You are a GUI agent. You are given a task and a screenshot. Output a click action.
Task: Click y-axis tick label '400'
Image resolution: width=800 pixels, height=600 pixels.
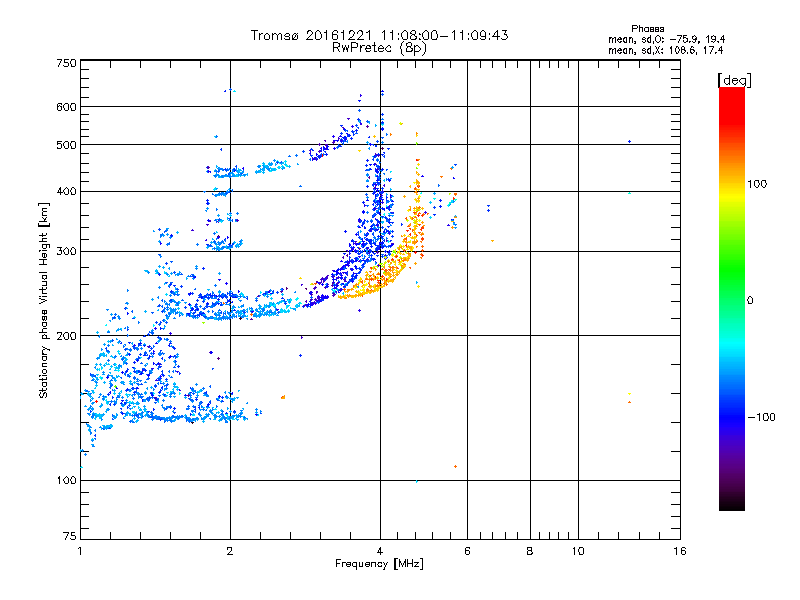67,191
